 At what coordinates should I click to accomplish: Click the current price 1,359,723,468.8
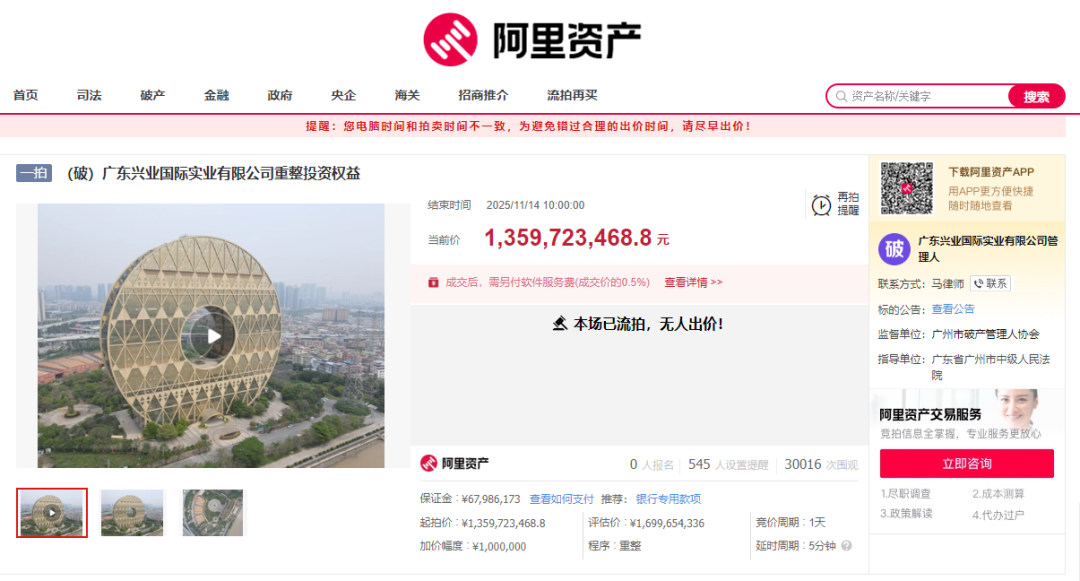[x=568, y=237]
